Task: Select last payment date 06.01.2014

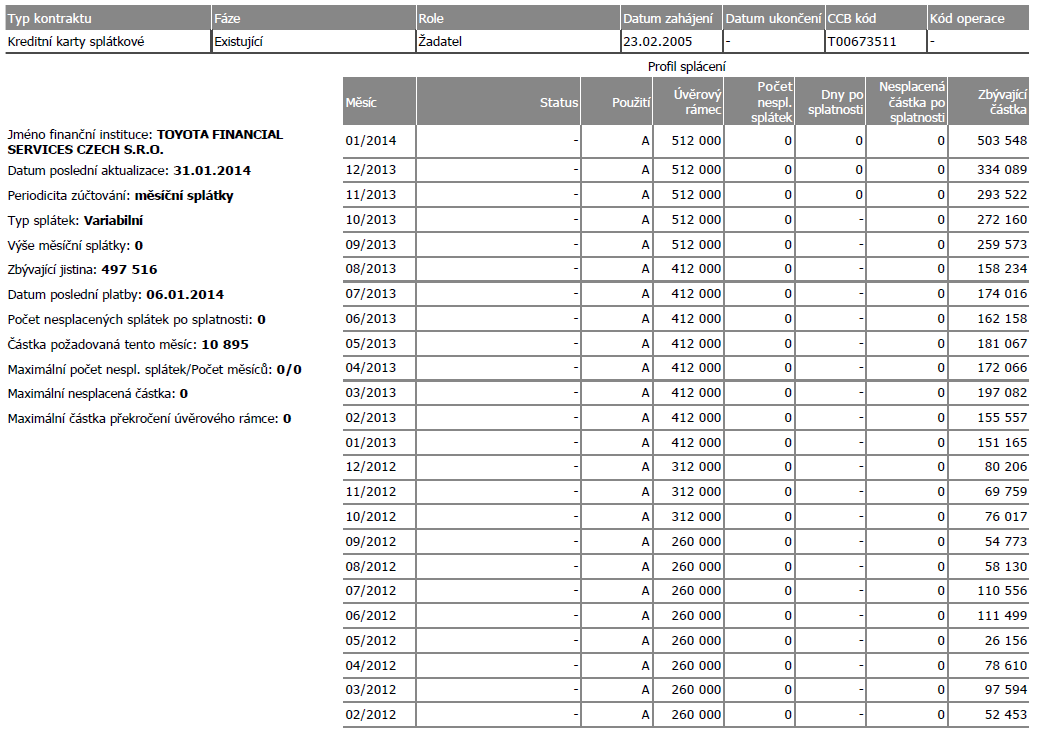Action: [x=185, y=294]
